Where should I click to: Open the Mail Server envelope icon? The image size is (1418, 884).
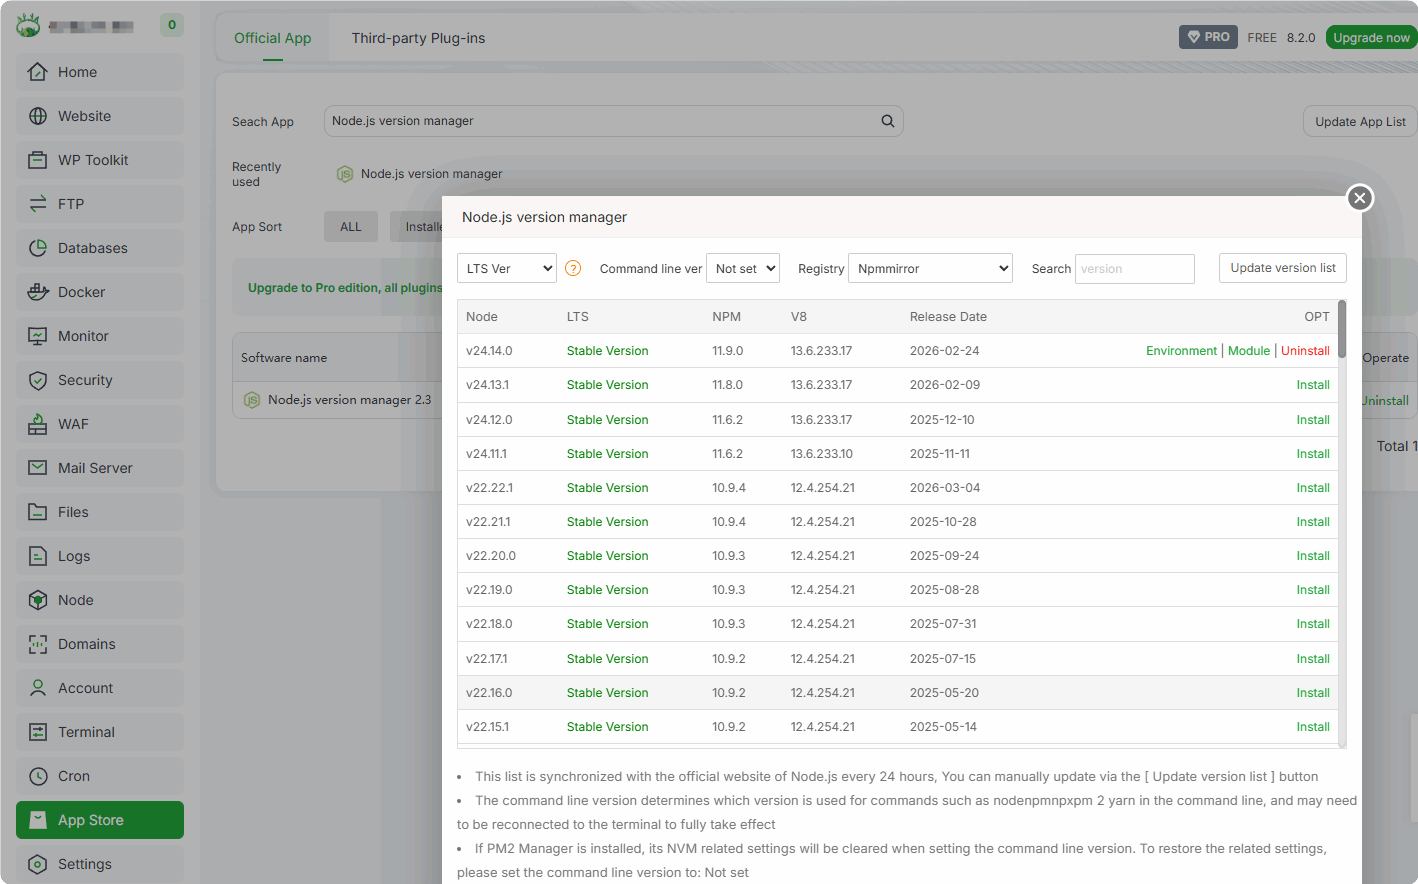click(x=38, y=468)
